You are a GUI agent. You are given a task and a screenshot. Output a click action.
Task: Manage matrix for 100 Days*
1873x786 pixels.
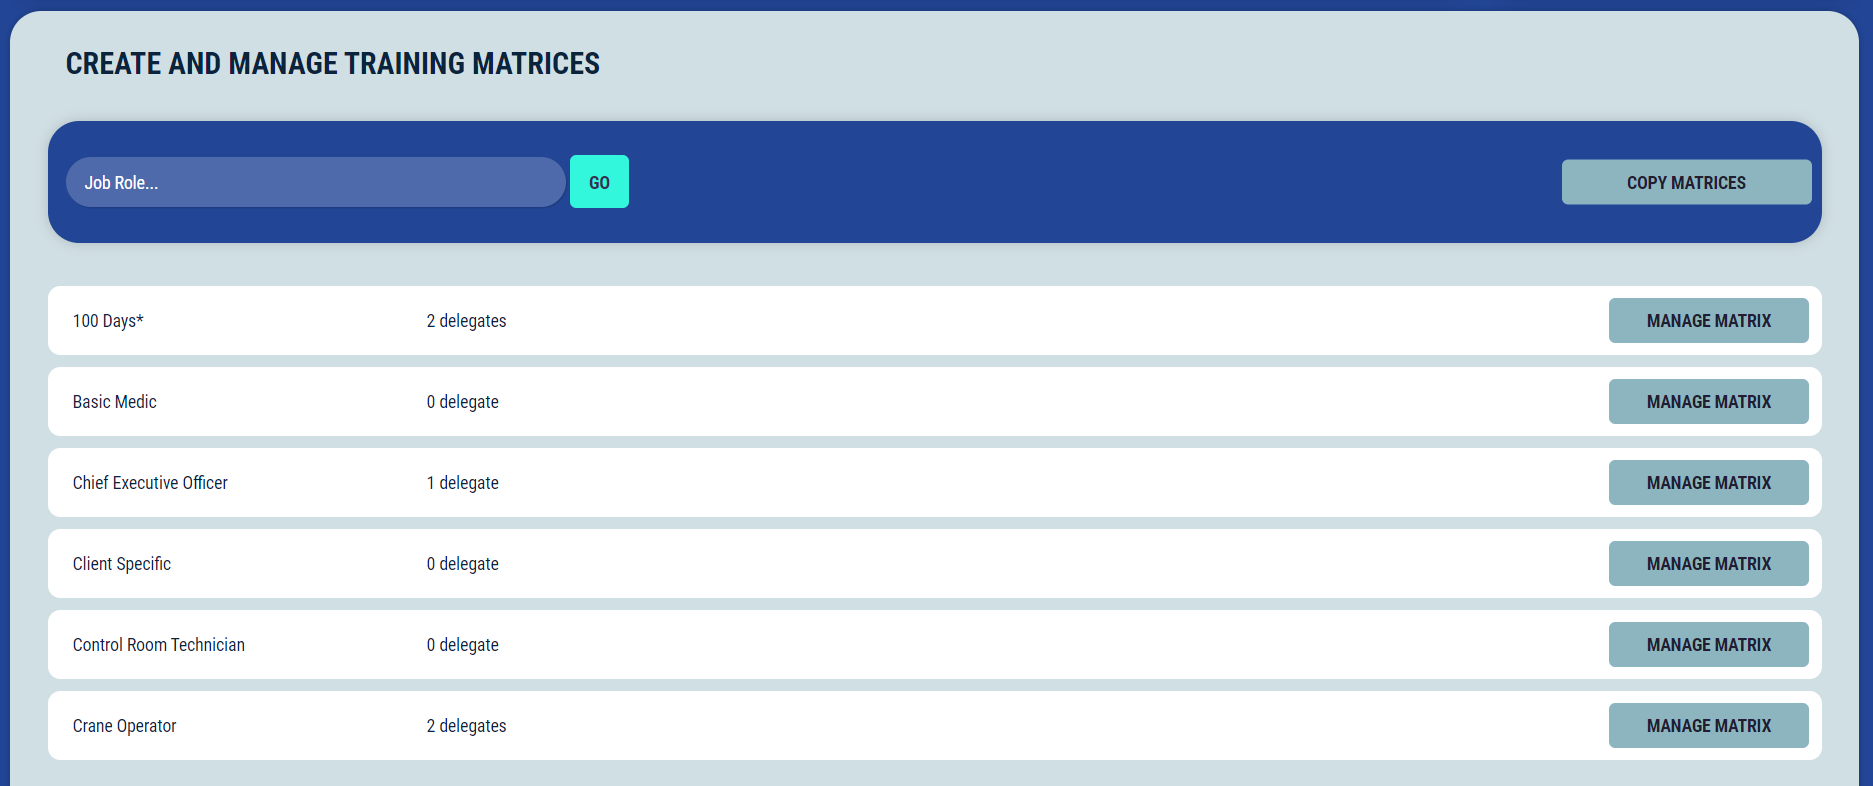tap(1708, 321)
